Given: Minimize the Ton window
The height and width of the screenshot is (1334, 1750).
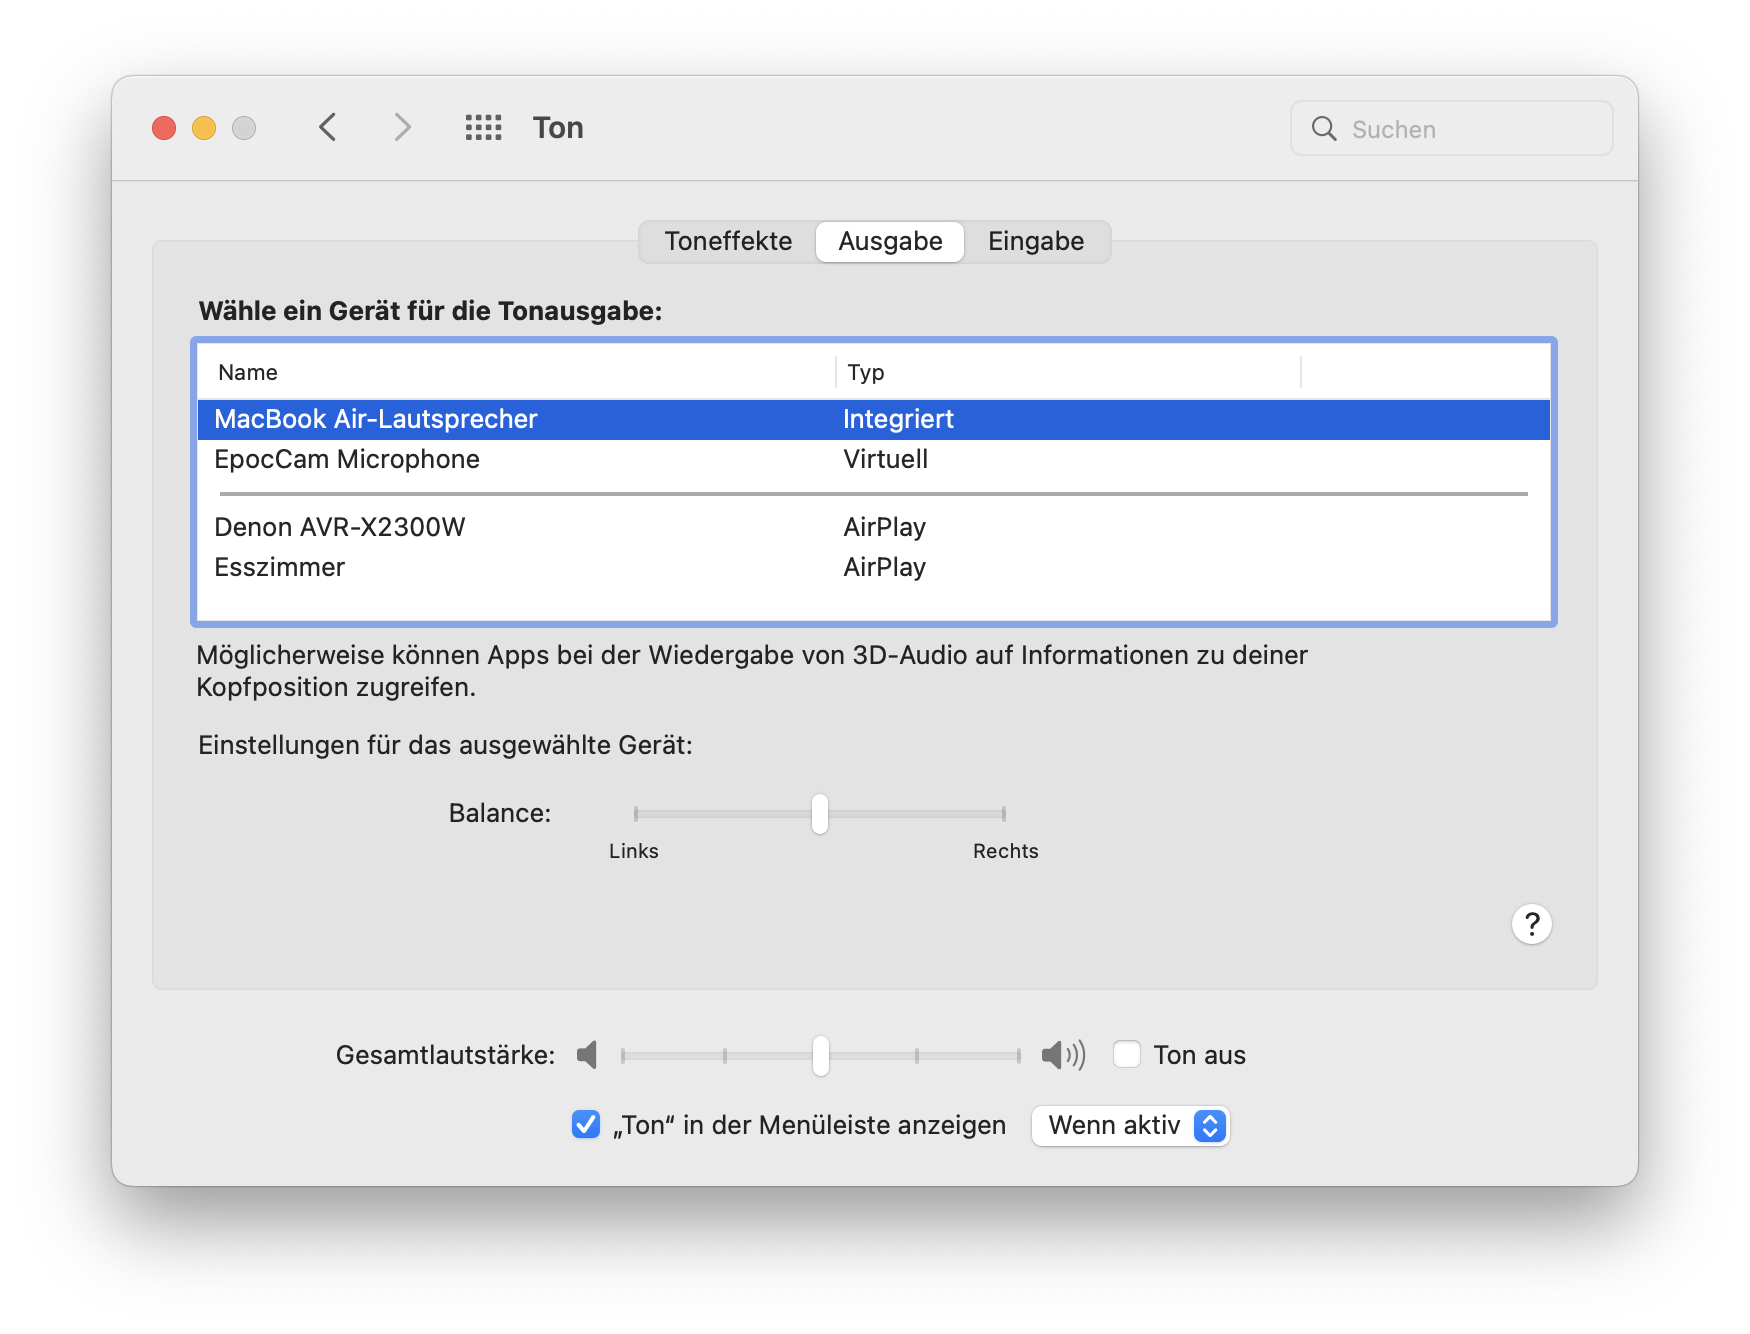Looking at the screenshot, I should coord(204,128).
